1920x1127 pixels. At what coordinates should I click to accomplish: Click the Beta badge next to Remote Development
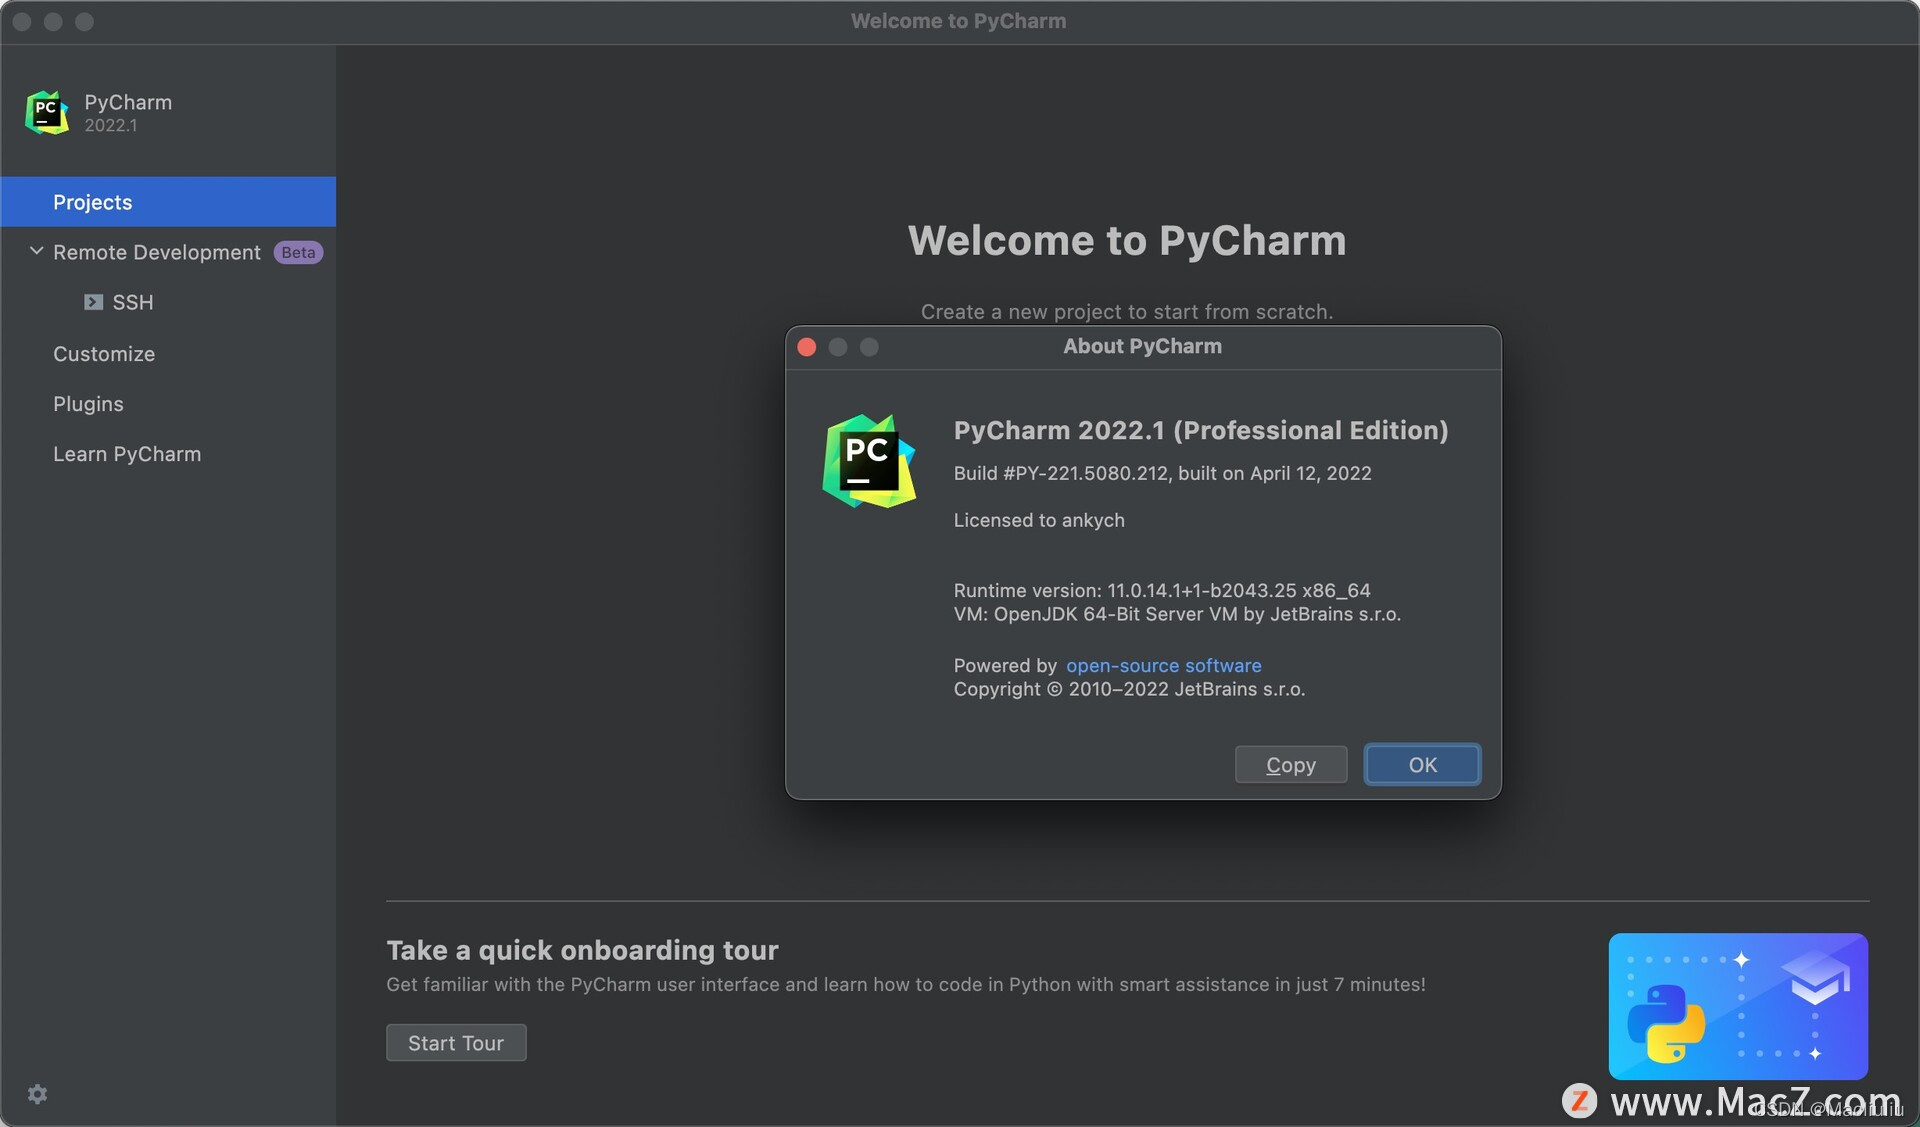click(x=298, y=253)
